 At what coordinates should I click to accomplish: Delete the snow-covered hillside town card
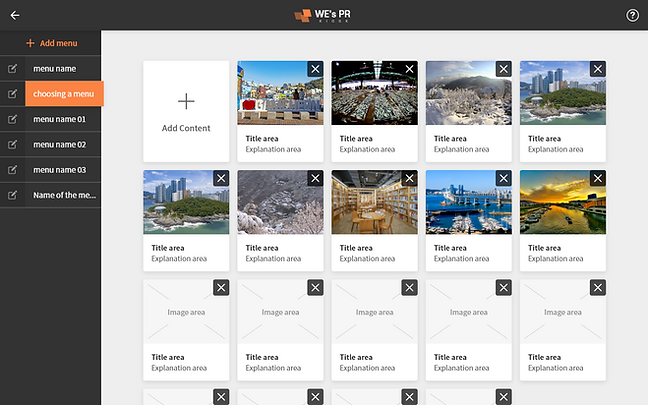[315, 178]
